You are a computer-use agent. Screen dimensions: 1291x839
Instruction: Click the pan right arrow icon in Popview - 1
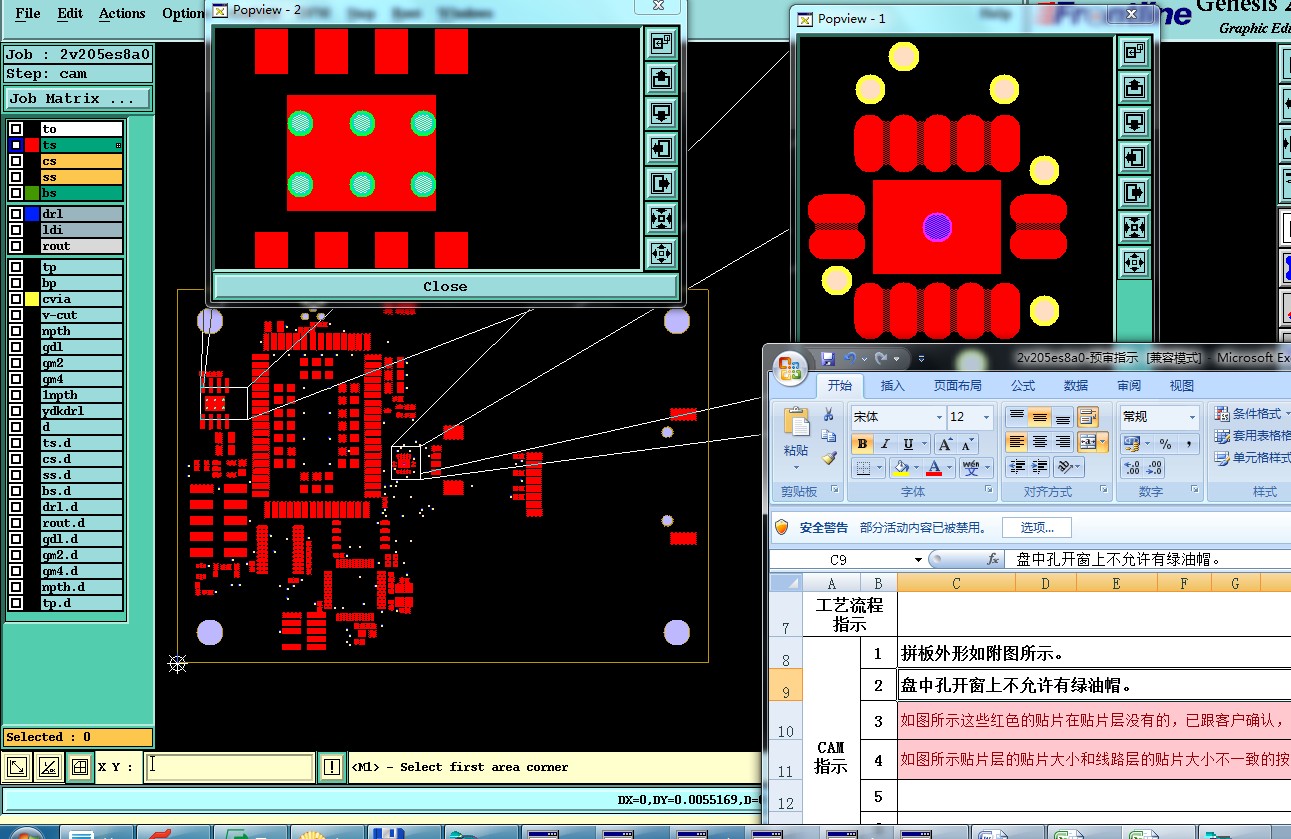click(1134, 193)
